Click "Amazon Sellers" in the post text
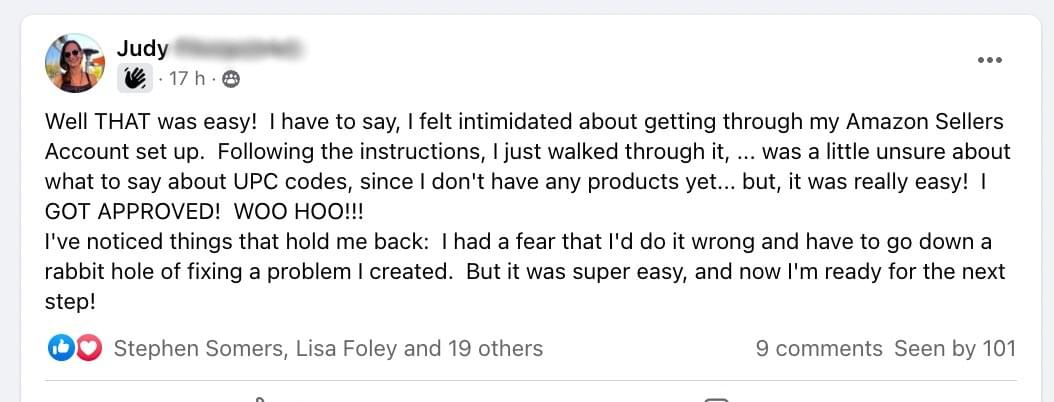The height and width of the screenshot is (402, 1054). [924, 122]
